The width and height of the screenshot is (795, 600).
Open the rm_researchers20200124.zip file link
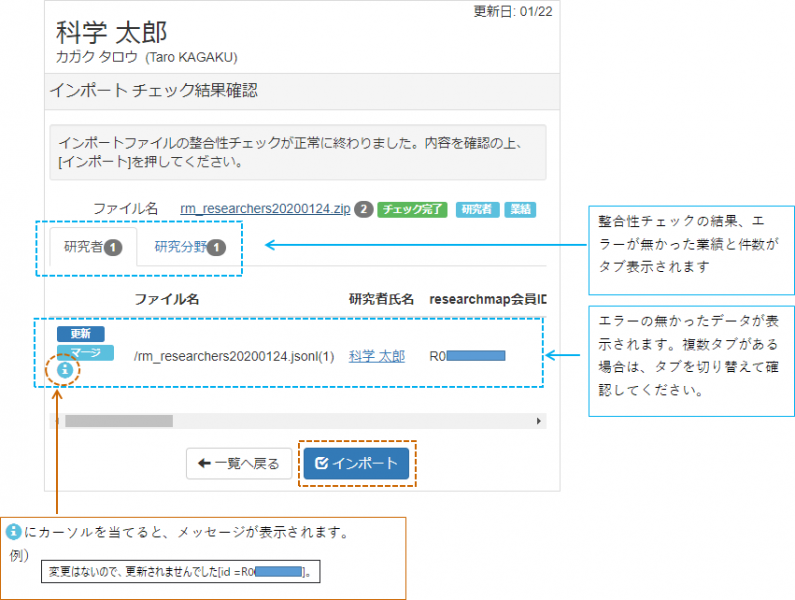[x=264, y=209]
